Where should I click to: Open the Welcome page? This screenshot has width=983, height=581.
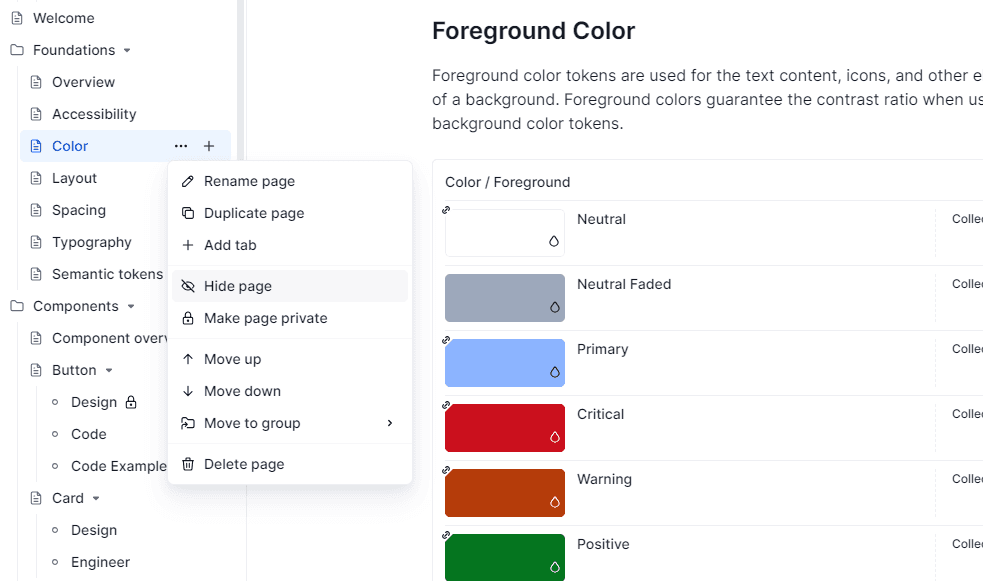[x=63, y=18]
